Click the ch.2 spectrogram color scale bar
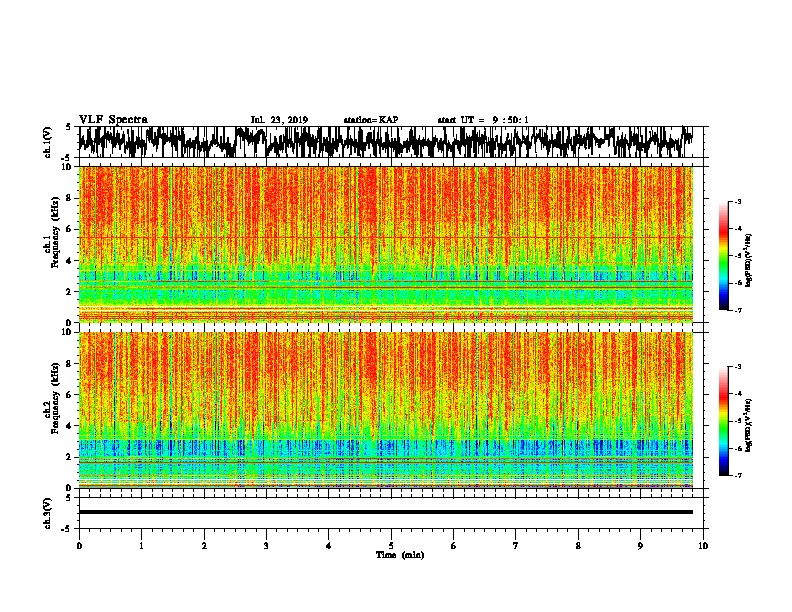Viewport: 792px width, 612px height. [x=723, y=421]
